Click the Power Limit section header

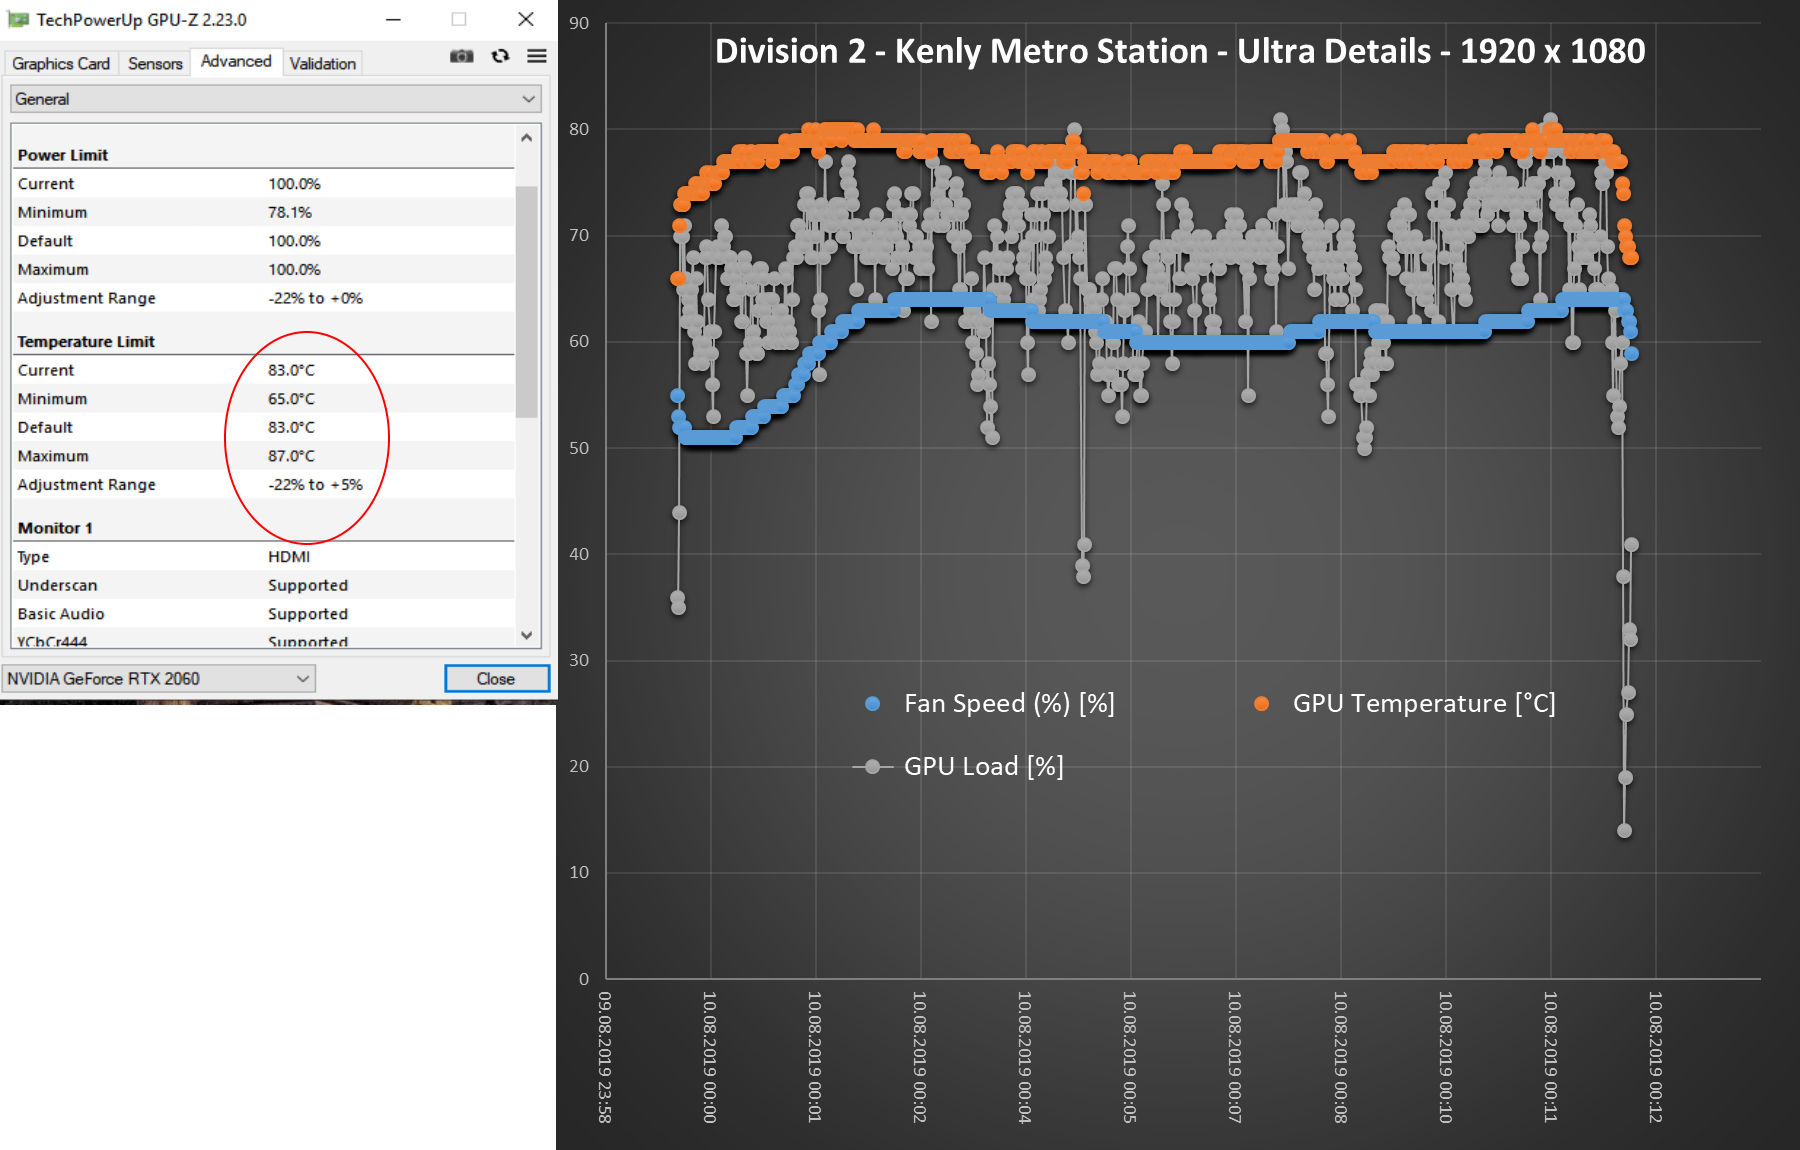(63, 155)
